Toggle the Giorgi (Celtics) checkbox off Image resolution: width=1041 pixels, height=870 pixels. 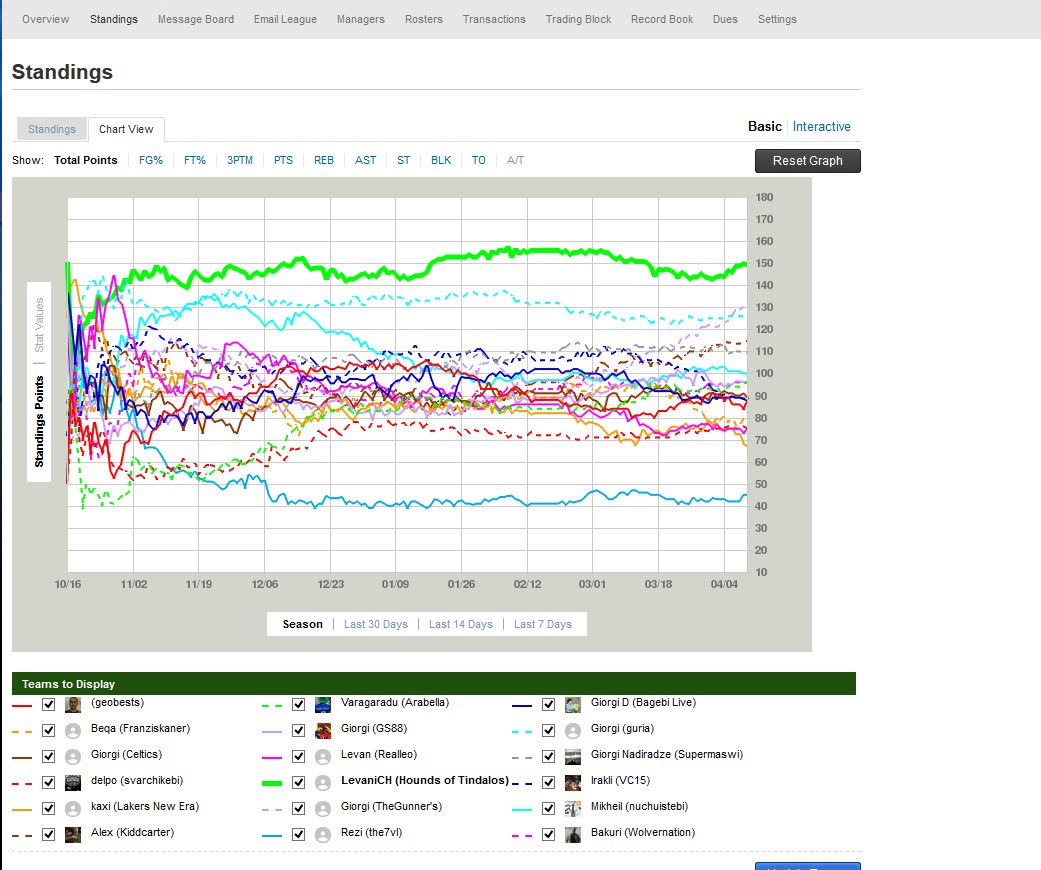click(48, 756)
